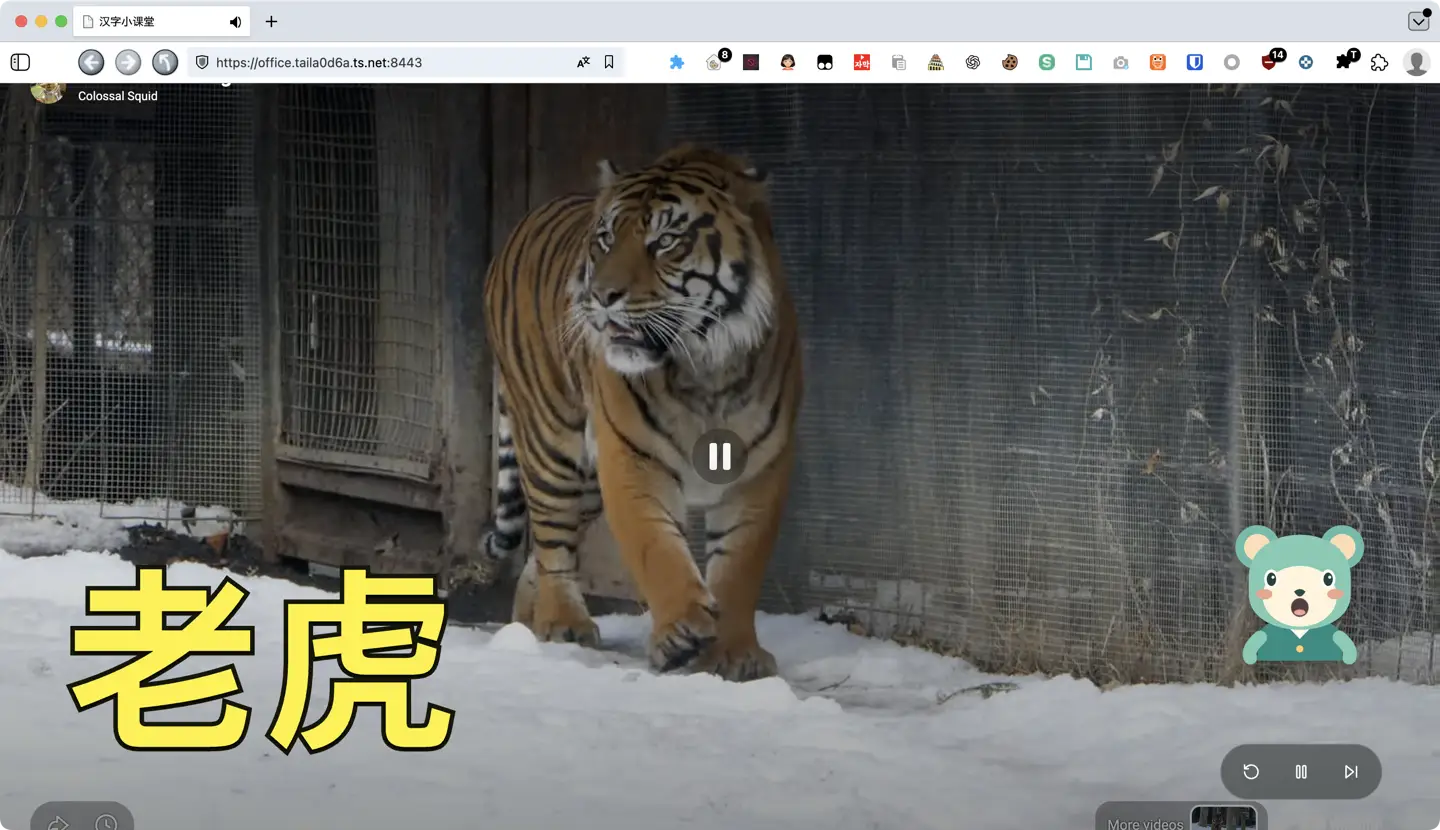
Task: Open the More videos panel
Action: click(1181, 817)
